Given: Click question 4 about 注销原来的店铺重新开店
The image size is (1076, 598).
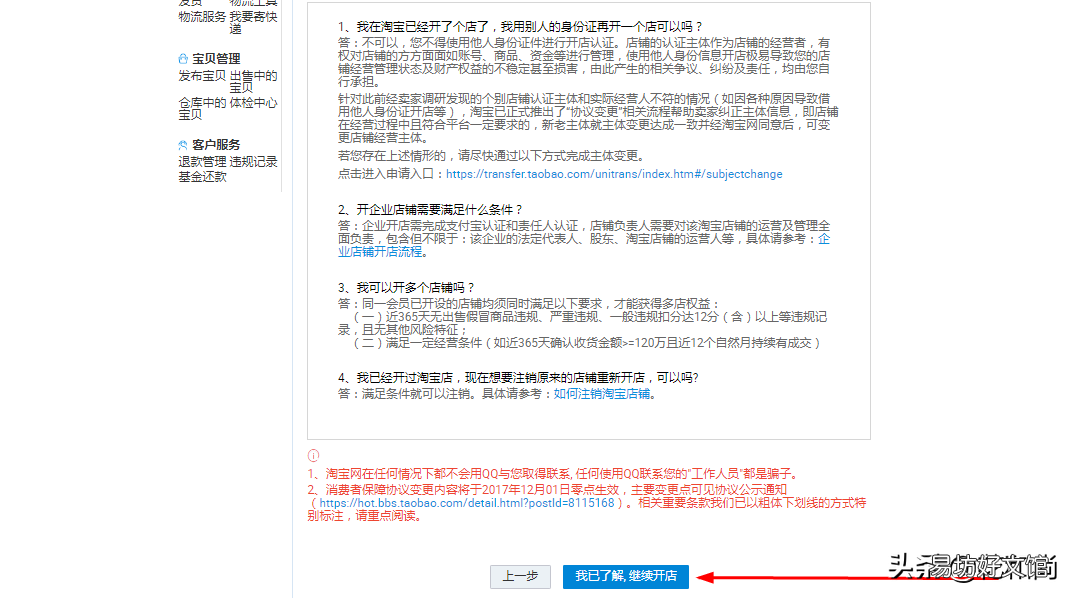Looking at the screenshot, I should tap(517, 378).
